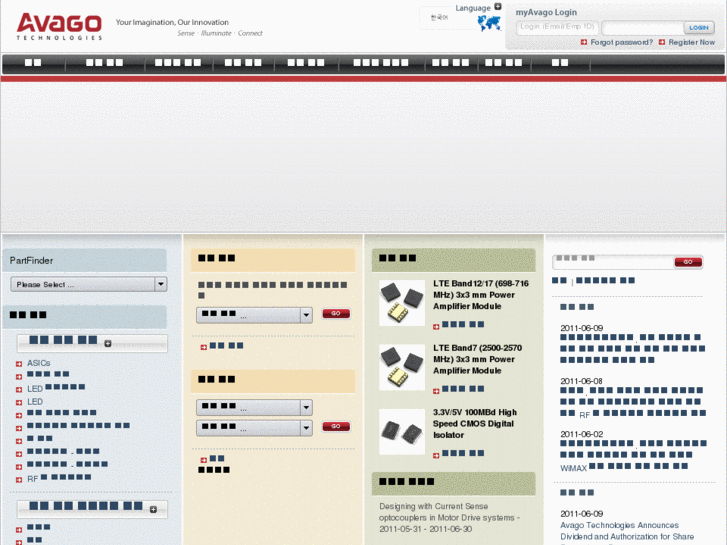Image resolution: width=727 pixels, height=545 pixels.
Task: Open the Forgot password link
Action: (621, 42)
